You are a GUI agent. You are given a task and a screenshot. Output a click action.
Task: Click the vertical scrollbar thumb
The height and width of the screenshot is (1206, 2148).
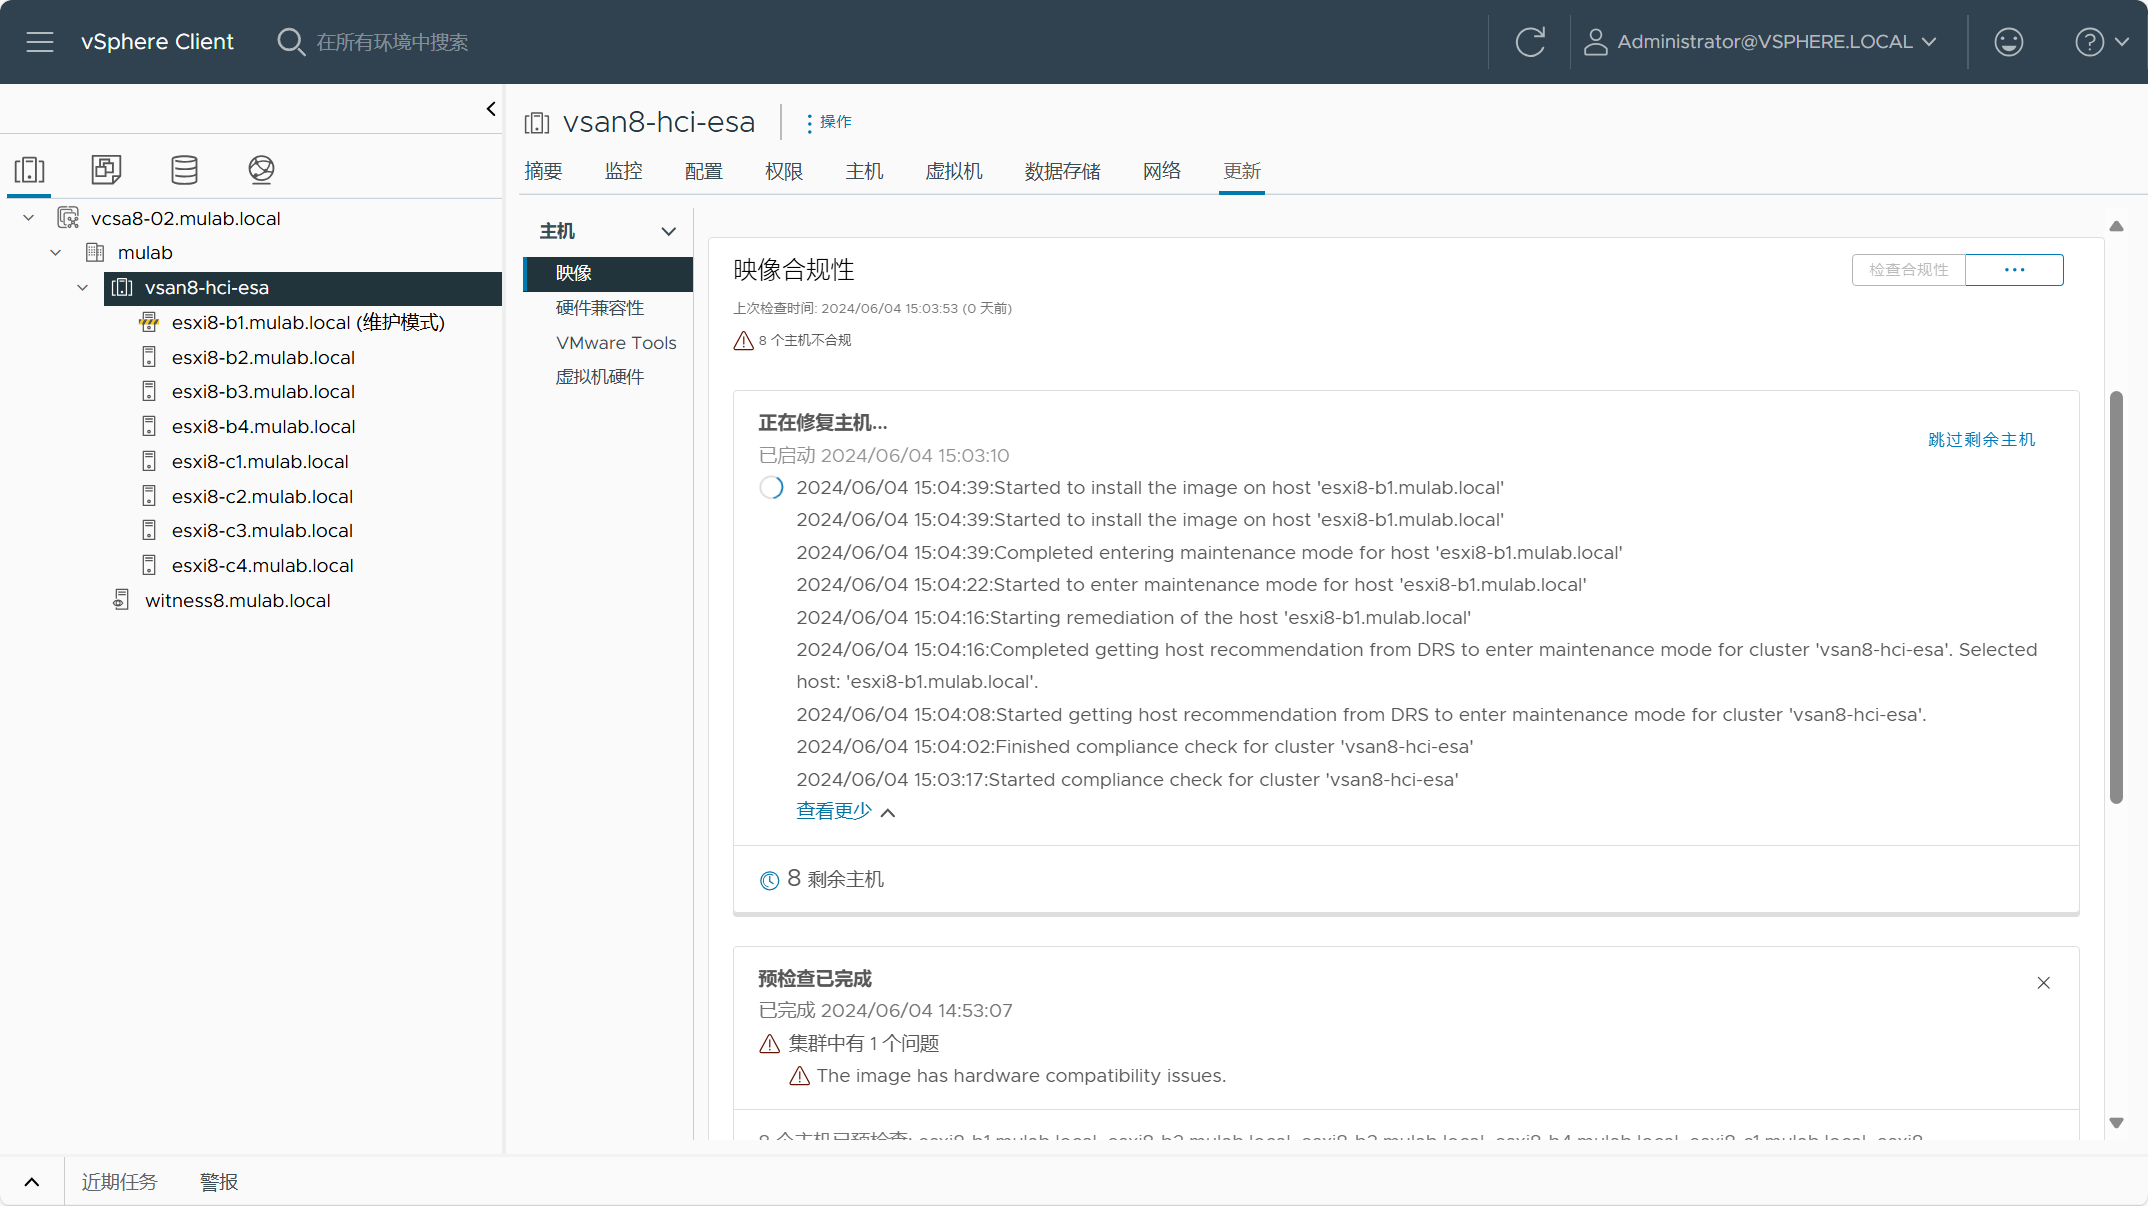click(x=2116, y=597)
